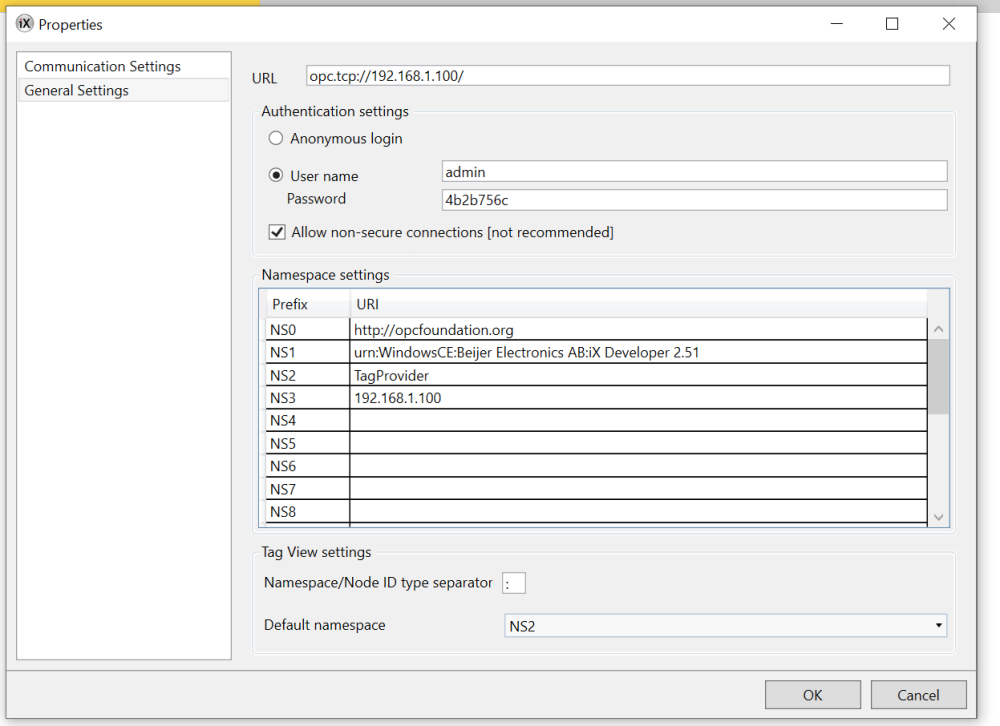
Task: Click the iX application icon in title bar
Action: (24, 24)
